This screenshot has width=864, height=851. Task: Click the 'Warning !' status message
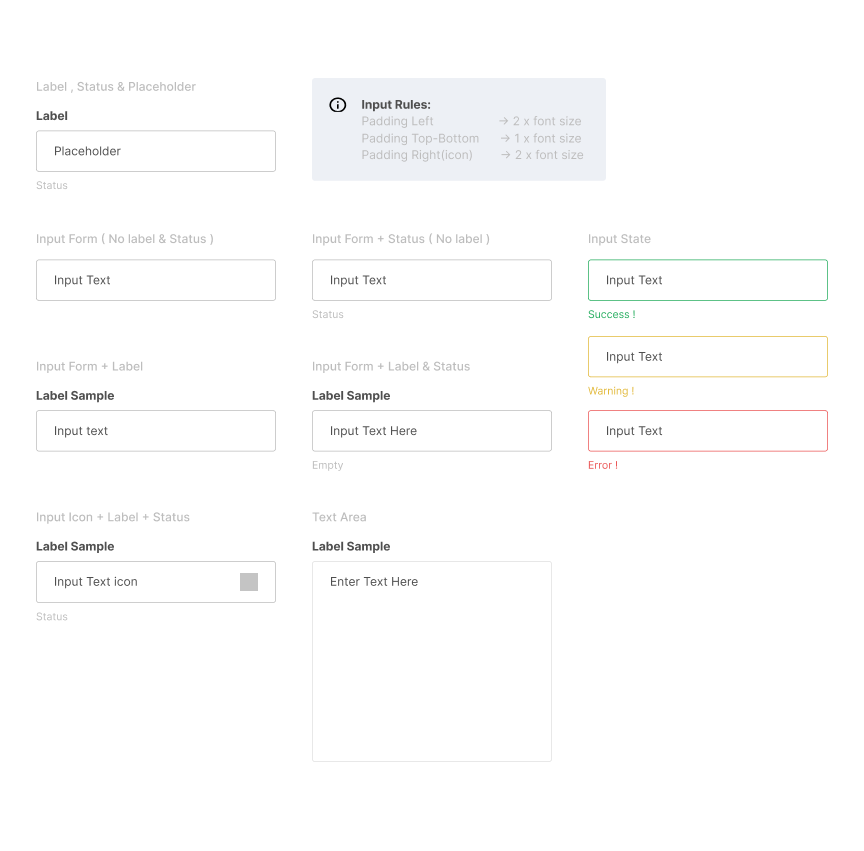pyautogui.click(x=611, y=391)
